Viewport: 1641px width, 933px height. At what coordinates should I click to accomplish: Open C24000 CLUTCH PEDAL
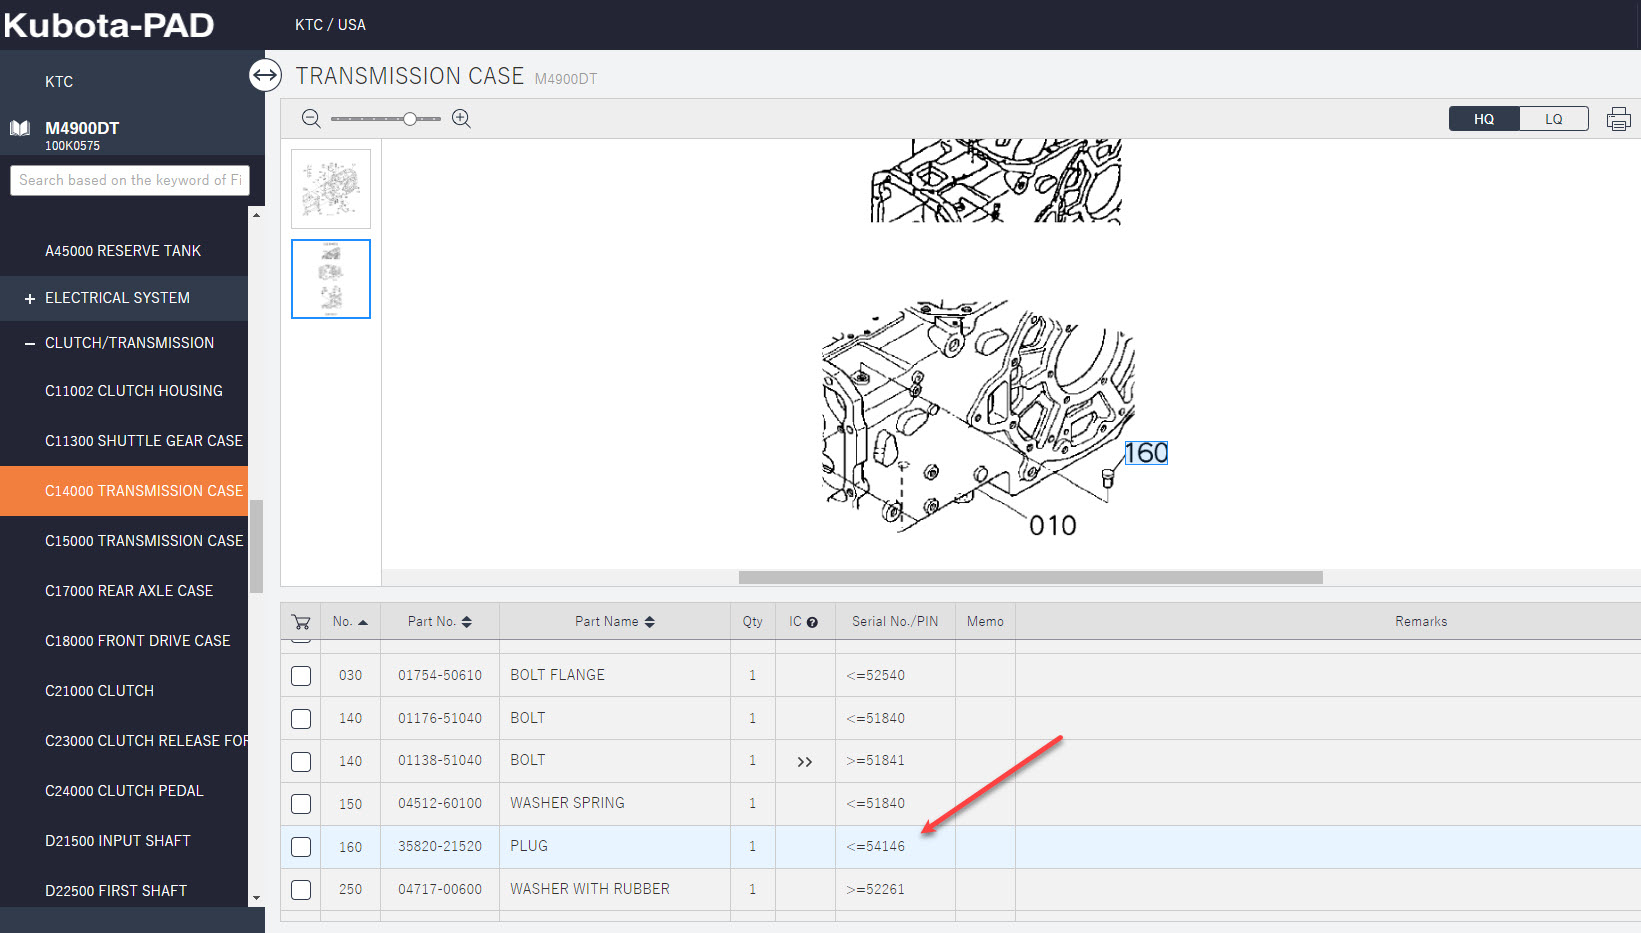click(124, 791)
